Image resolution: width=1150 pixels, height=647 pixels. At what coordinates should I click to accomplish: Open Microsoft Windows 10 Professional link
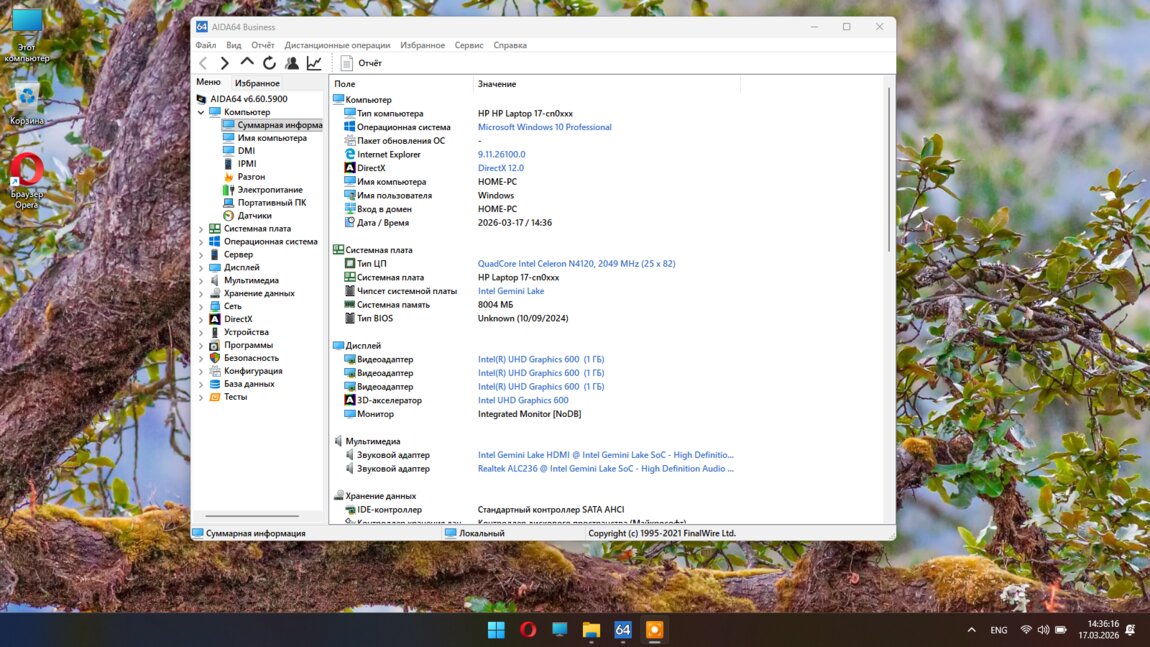(x=544, y=127)
